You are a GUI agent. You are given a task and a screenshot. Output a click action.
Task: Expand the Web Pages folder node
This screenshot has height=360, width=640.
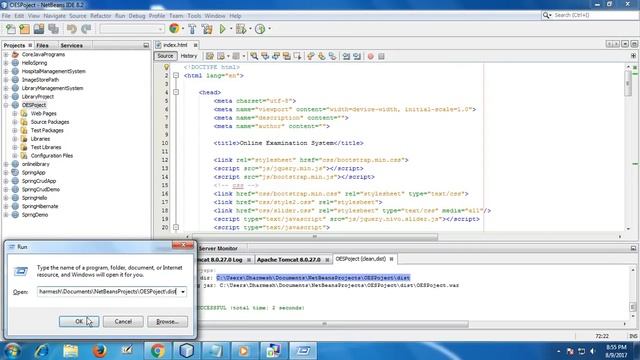coord(15,113)
